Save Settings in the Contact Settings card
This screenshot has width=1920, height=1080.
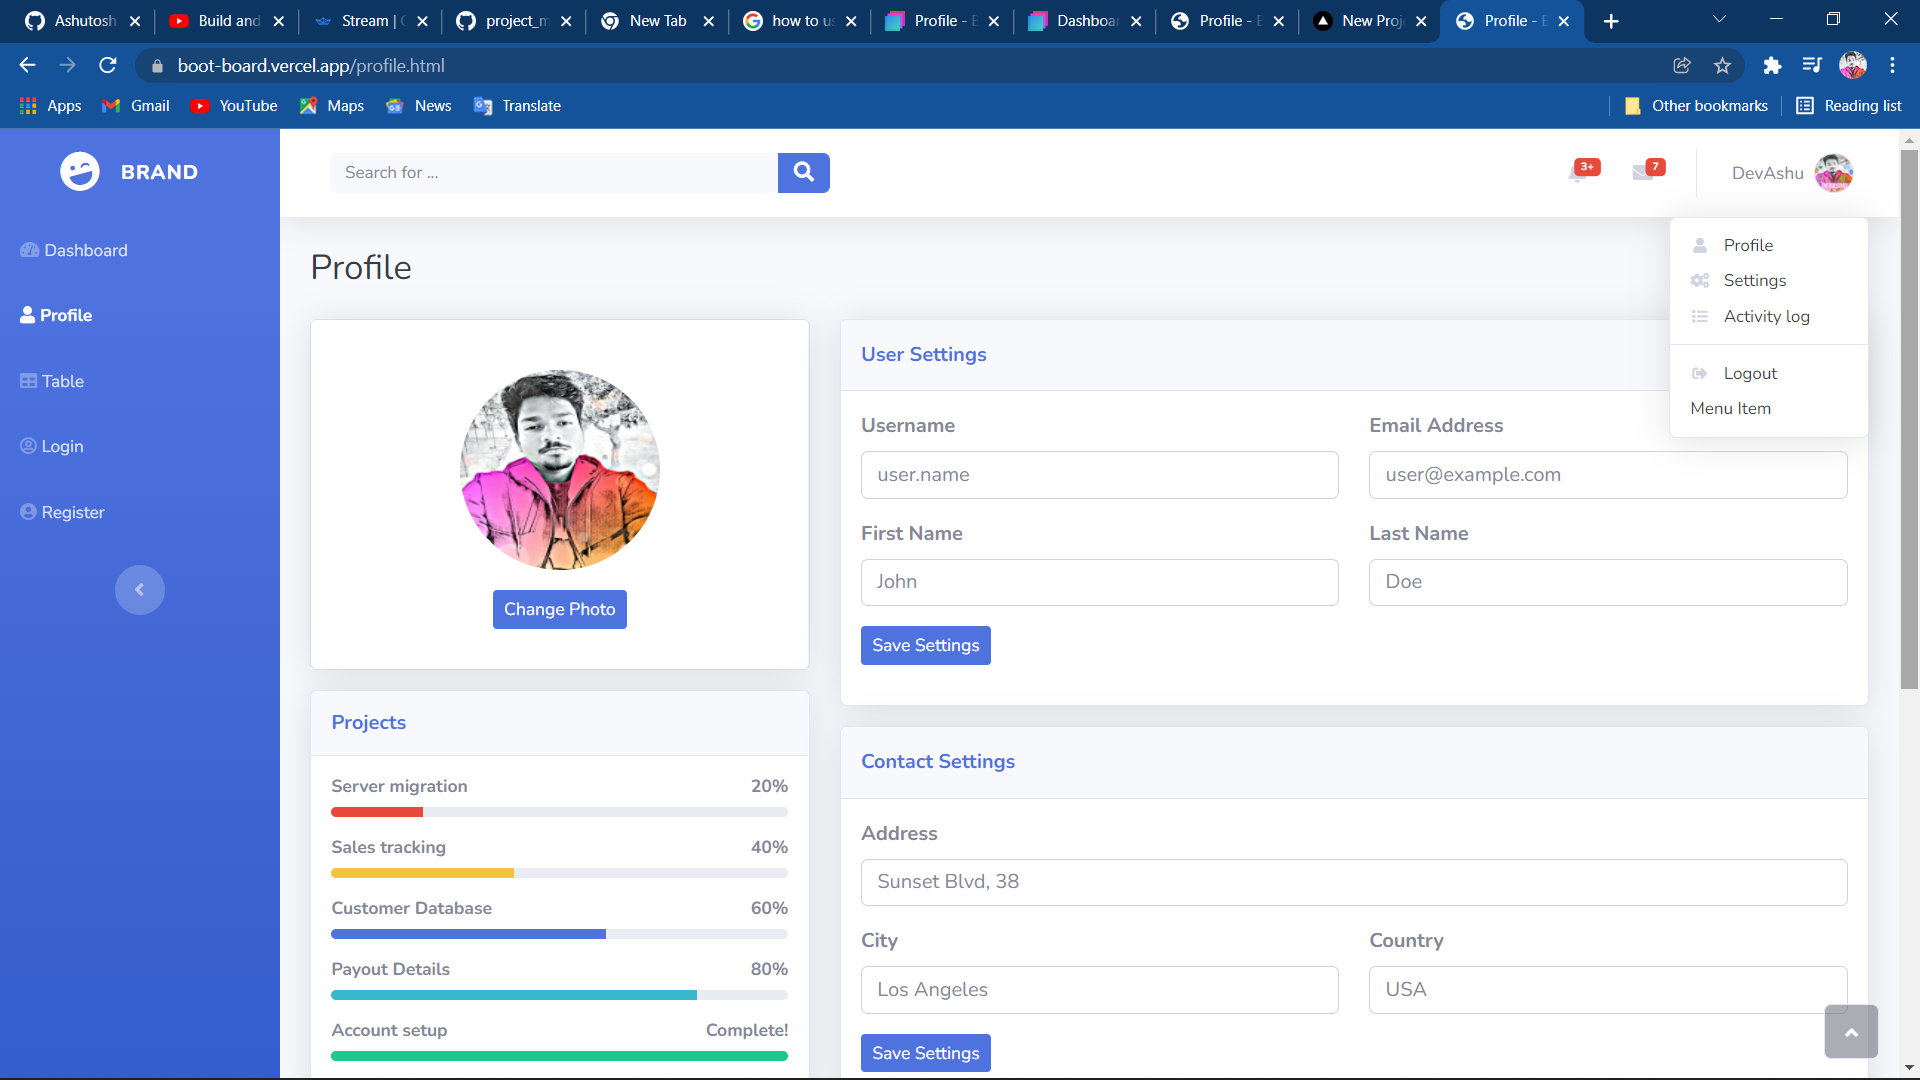coord(925,1053)
